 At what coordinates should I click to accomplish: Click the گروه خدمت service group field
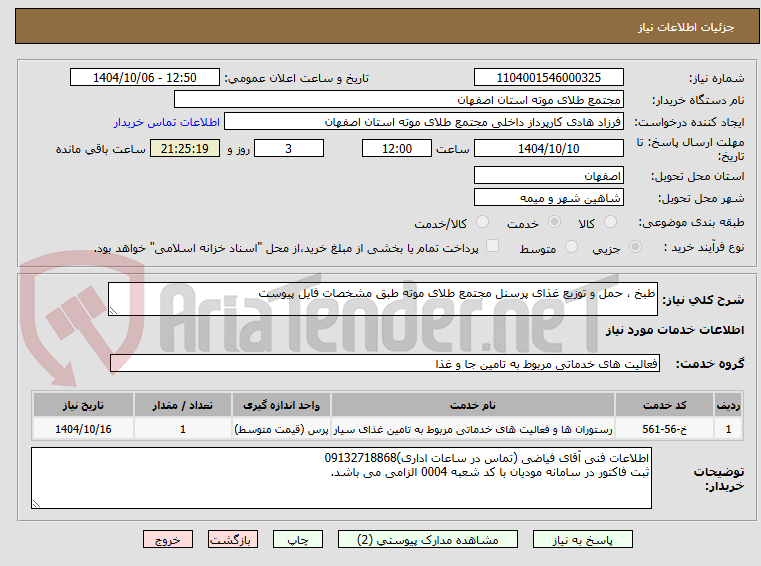[x=384, y=364]
